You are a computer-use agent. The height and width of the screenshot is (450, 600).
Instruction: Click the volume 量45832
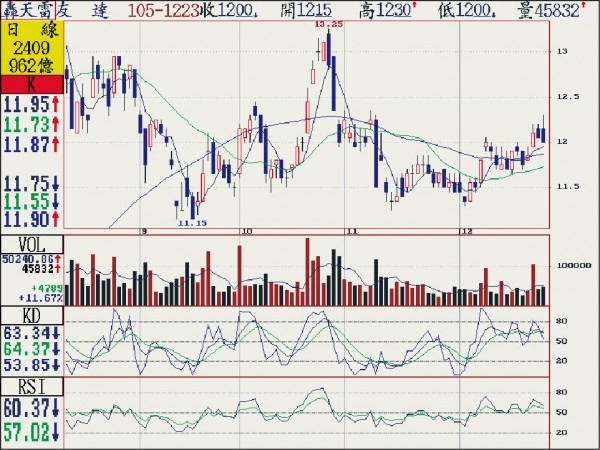(551, 10)
